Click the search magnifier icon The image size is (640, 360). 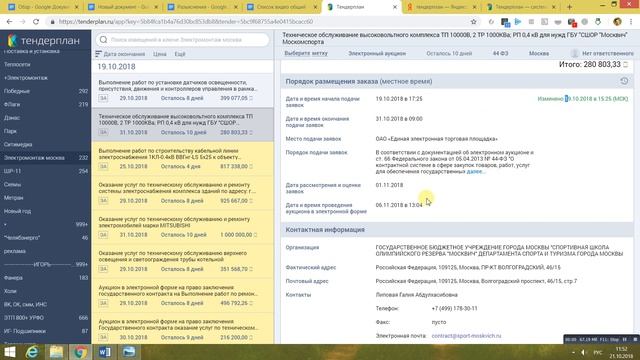[103, 40]
